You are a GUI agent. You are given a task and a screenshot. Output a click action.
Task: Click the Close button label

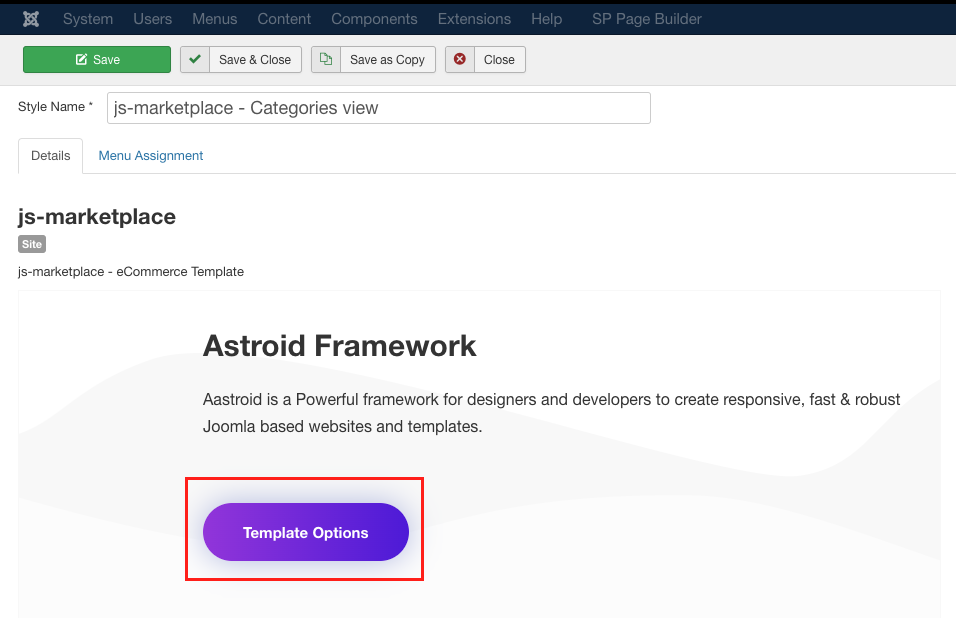(499, 59)
